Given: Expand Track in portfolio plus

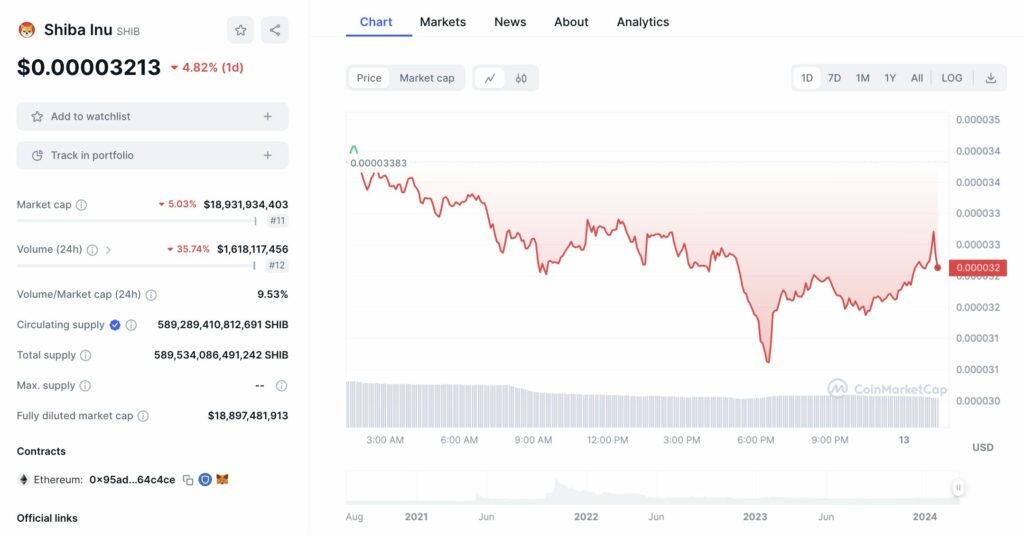Looking at the screenshot, I should tap(267, 156).
